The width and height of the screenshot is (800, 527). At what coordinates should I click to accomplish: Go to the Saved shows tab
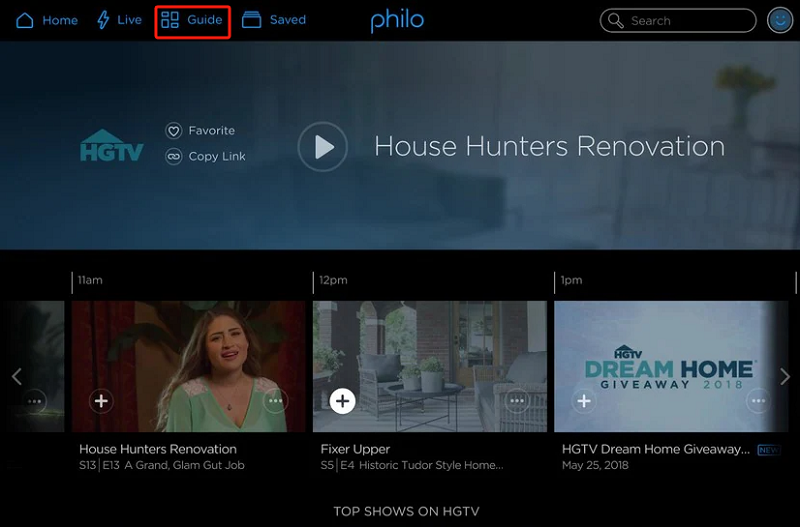click(274, 20)
